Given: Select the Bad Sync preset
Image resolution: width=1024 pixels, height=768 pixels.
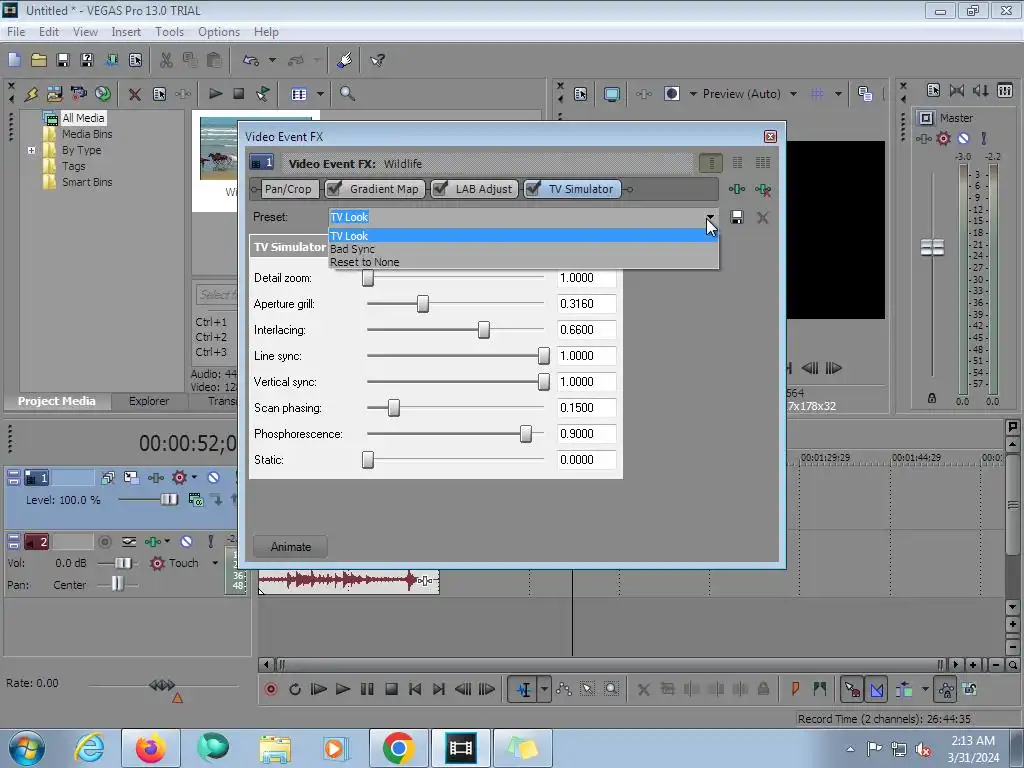Looking at the screenshot, I should tap(522, 249).
